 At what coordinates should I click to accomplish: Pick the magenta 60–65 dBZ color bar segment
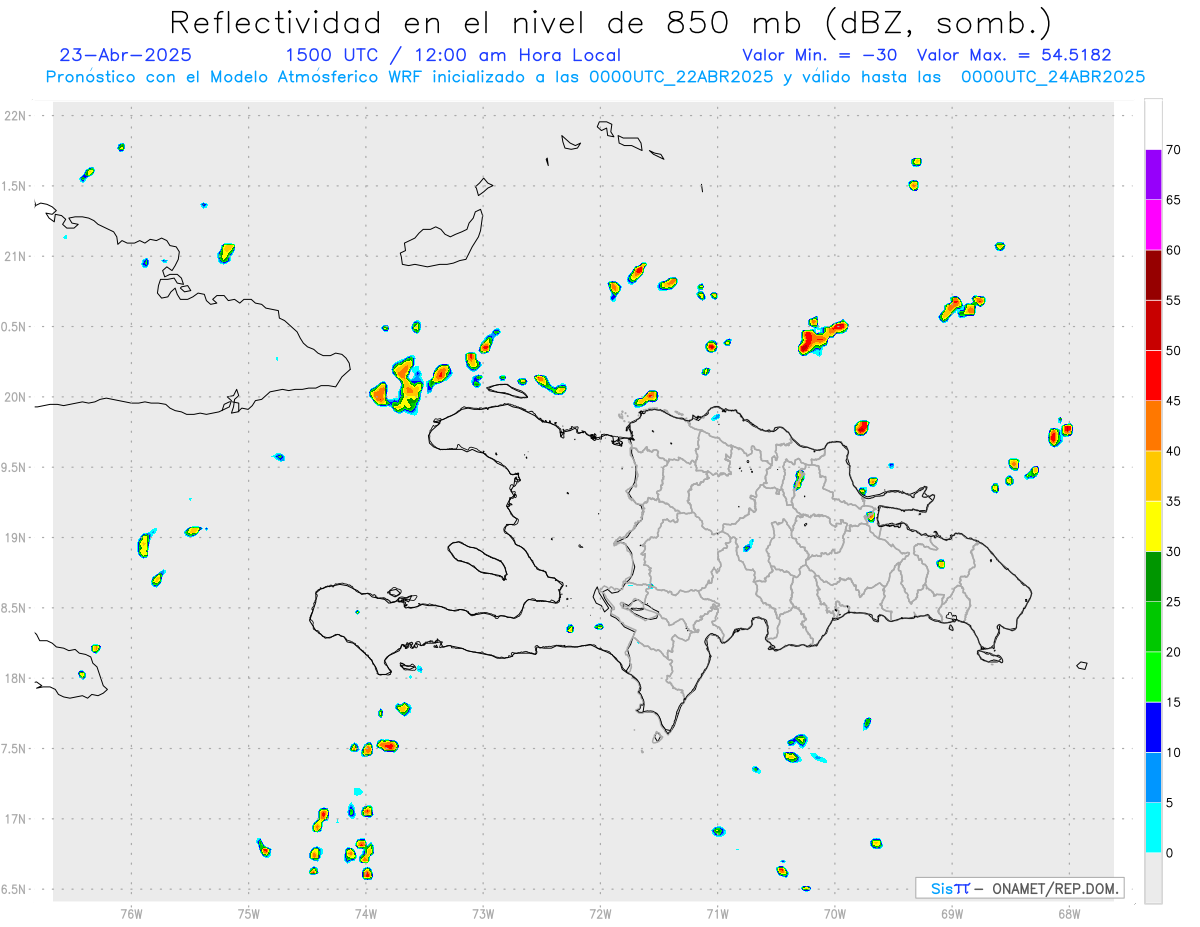point(1153,224)
